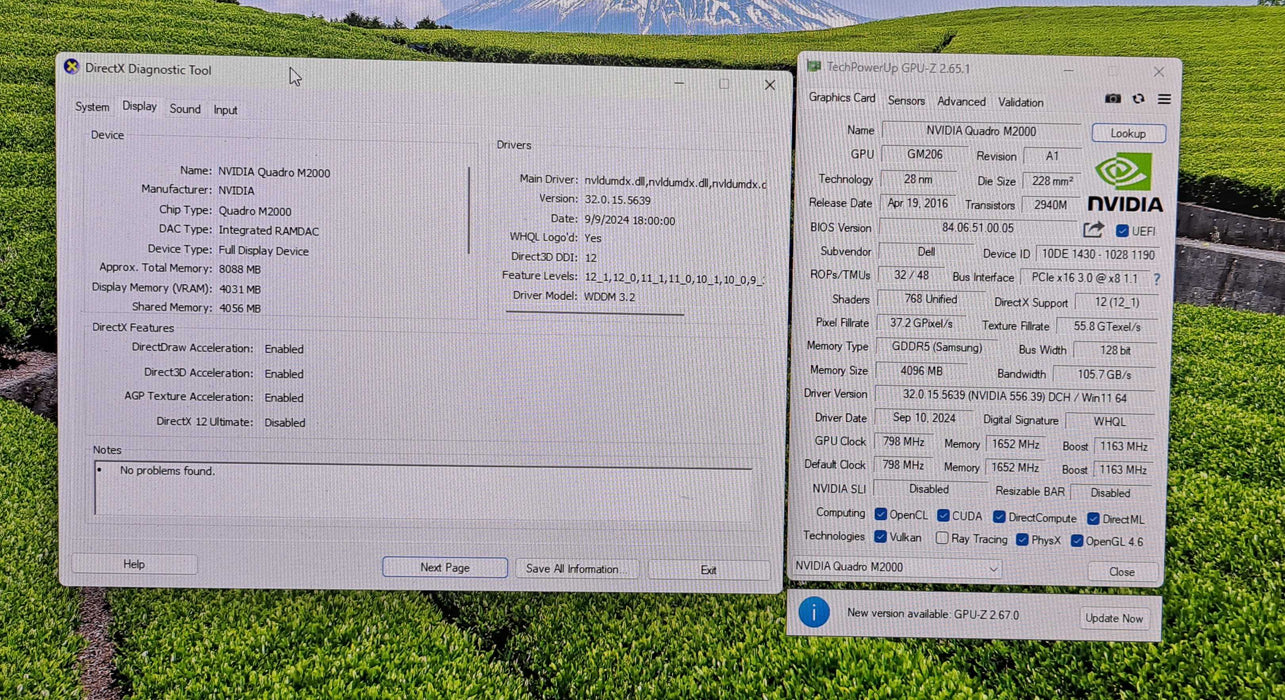The height and width of the screenshot is (700, 1285).
Task: Toggle the DirectCompute checkbox
Action: 999,517
